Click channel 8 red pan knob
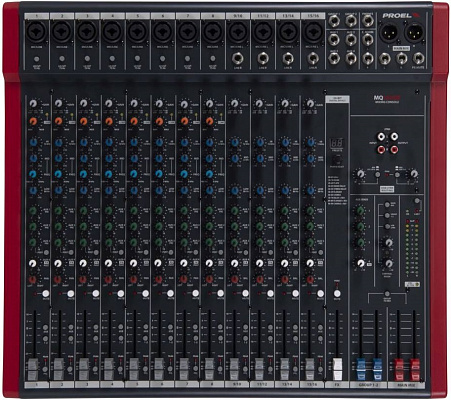The width and height of the screenshot is (451, 400). (209, 279)
